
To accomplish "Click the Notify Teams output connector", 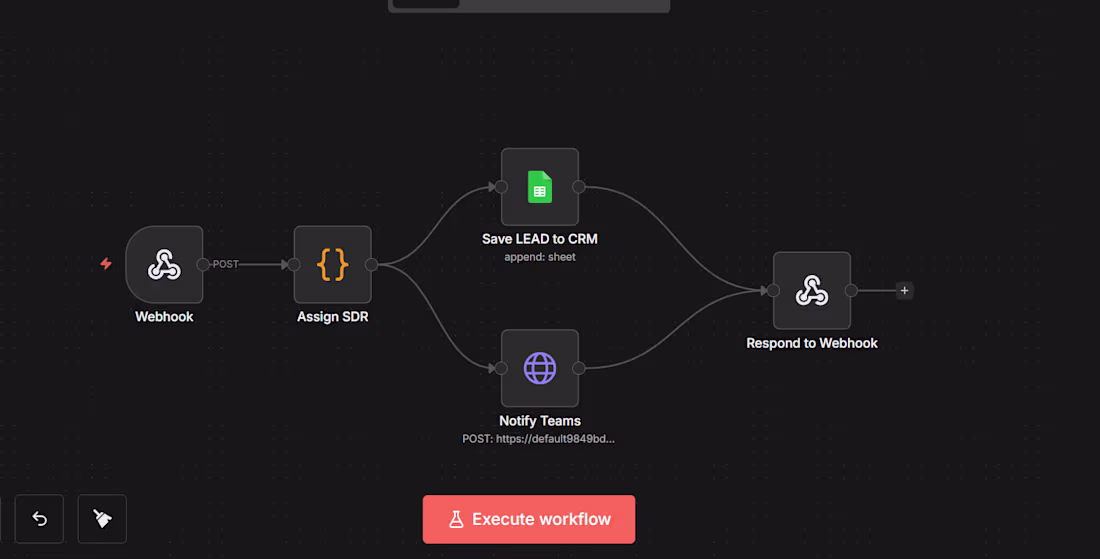I will [x=579, y=368].
